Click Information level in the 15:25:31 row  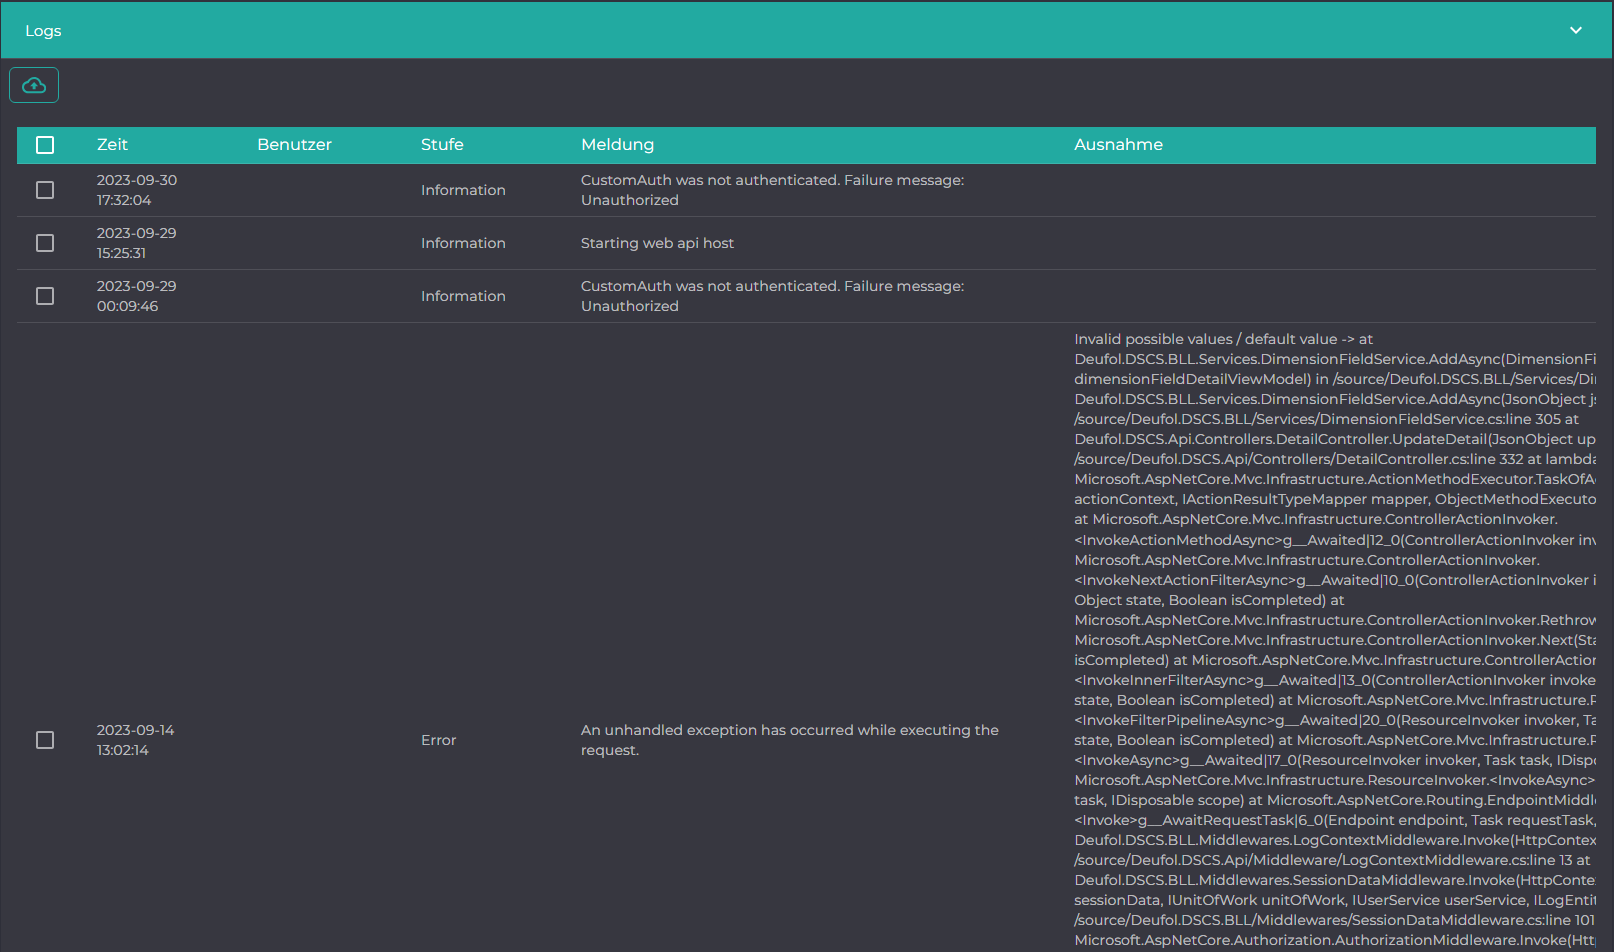463,243
